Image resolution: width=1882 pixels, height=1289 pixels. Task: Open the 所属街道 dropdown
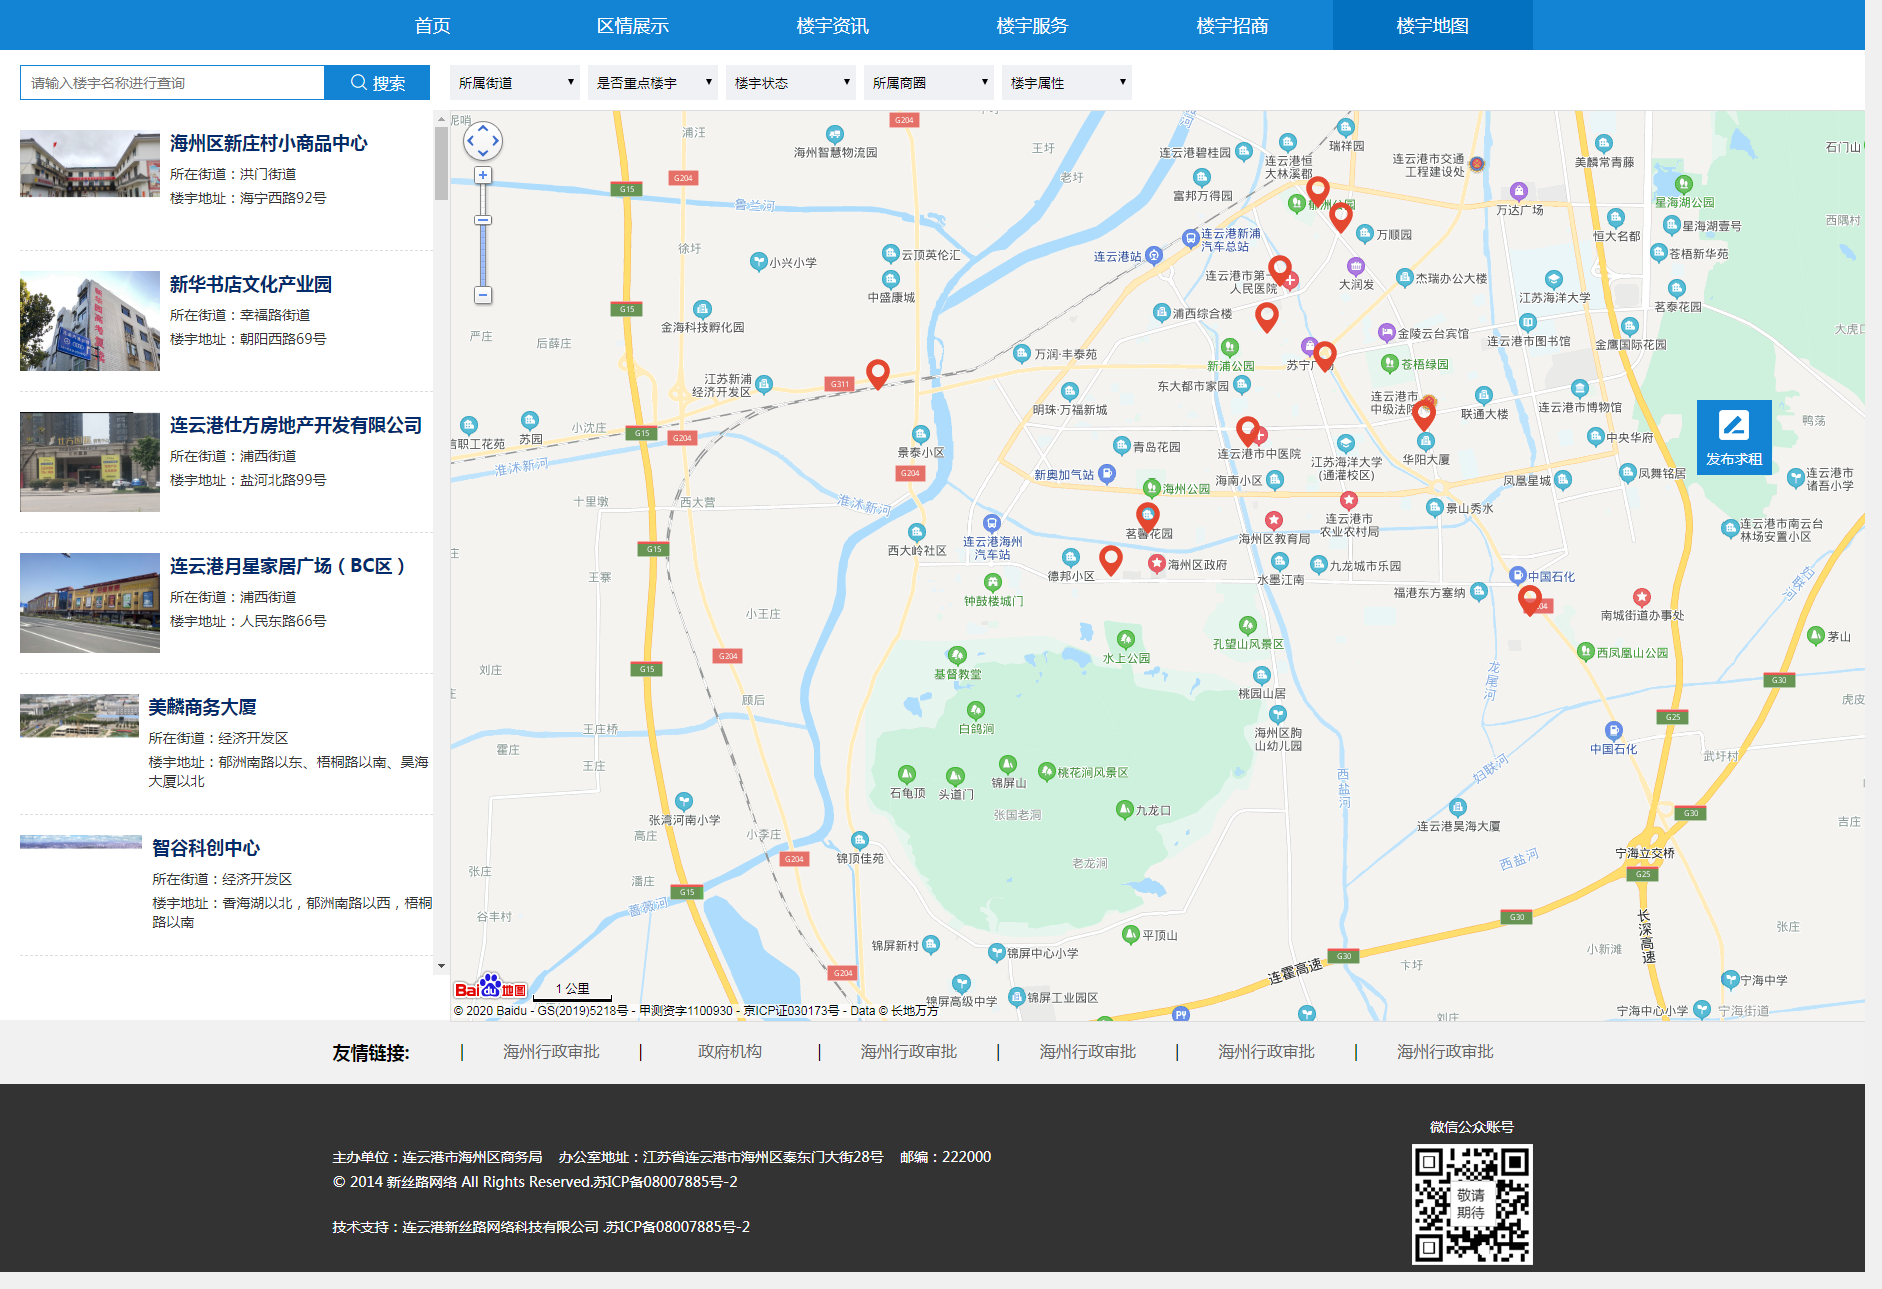[515, 83]
